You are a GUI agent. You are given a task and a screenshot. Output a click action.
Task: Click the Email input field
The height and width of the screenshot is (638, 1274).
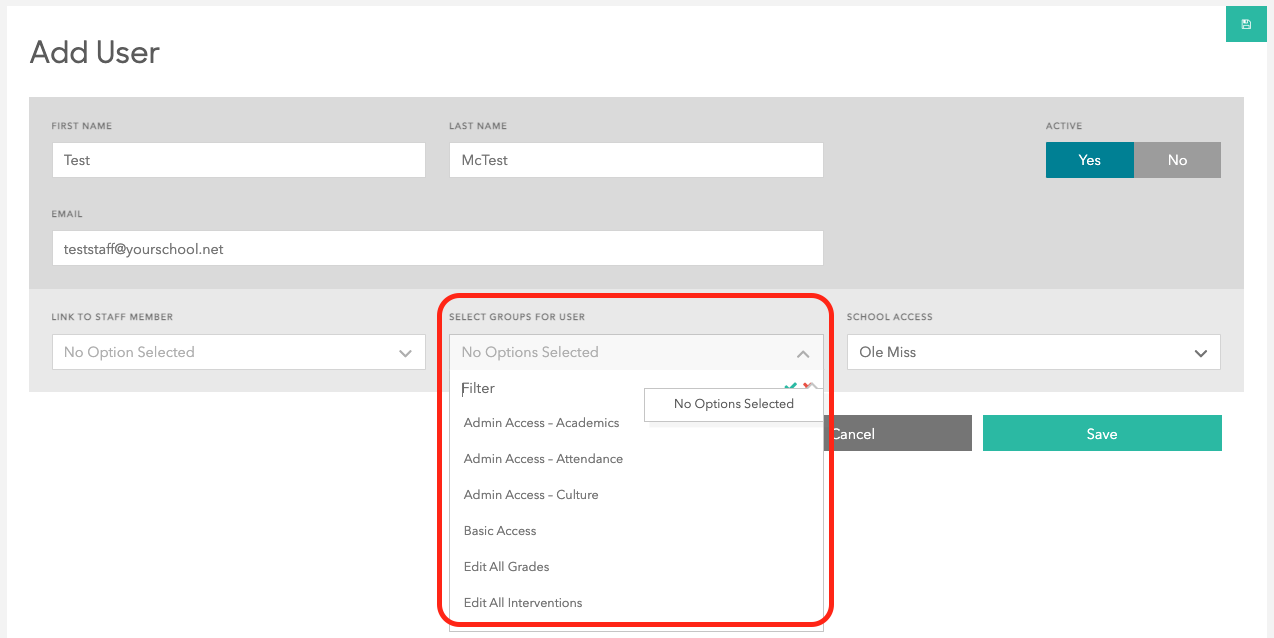pyautogui.click(x=437, y=249)
